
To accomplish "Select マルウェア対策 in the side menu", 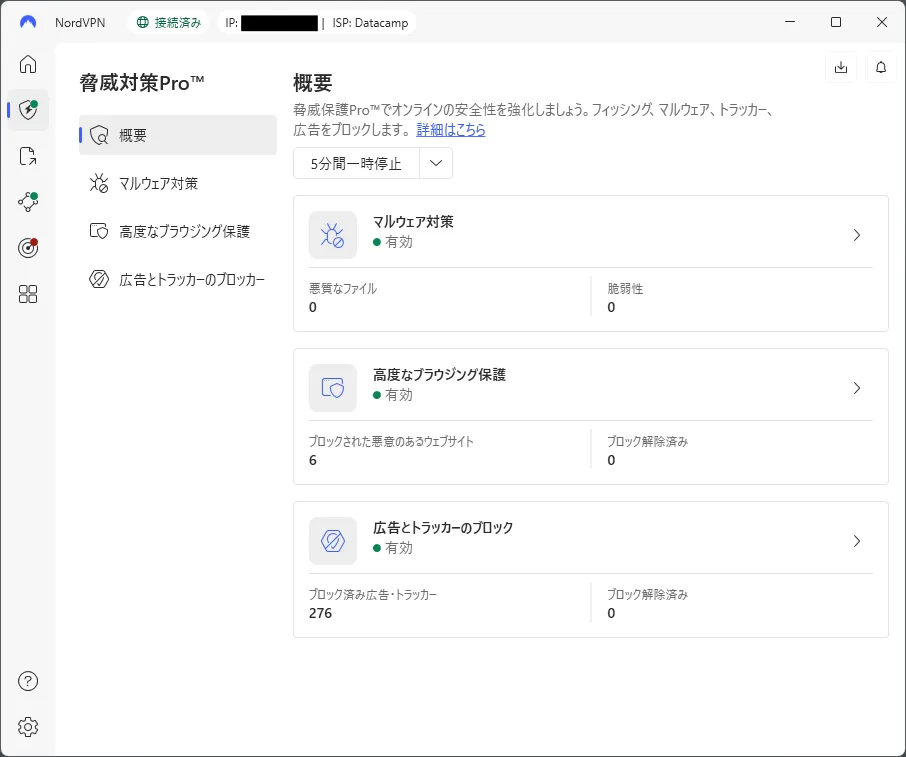I will click(178, 183).
